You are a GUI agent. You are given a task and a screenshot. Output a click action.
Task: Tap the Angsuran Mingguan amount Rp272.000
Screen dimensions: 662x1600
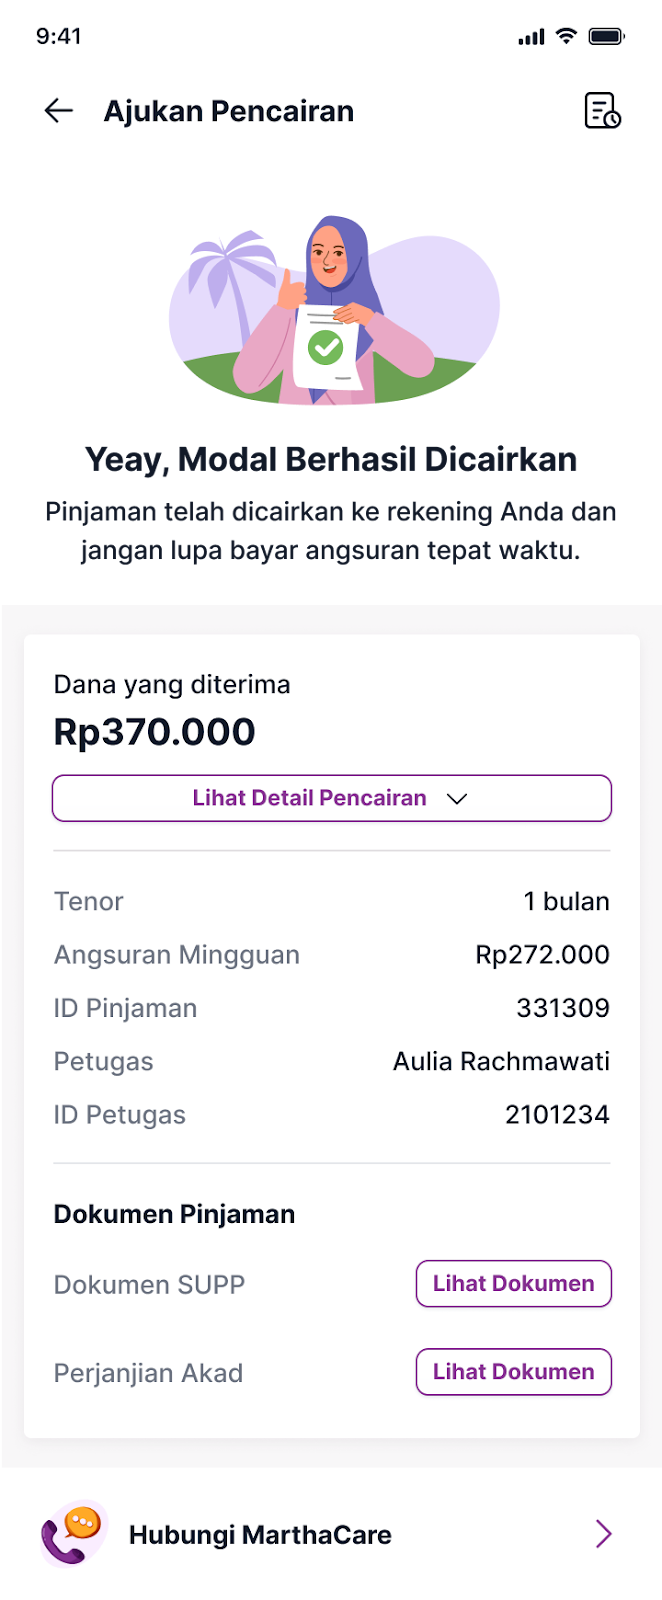tap(542, 955)
